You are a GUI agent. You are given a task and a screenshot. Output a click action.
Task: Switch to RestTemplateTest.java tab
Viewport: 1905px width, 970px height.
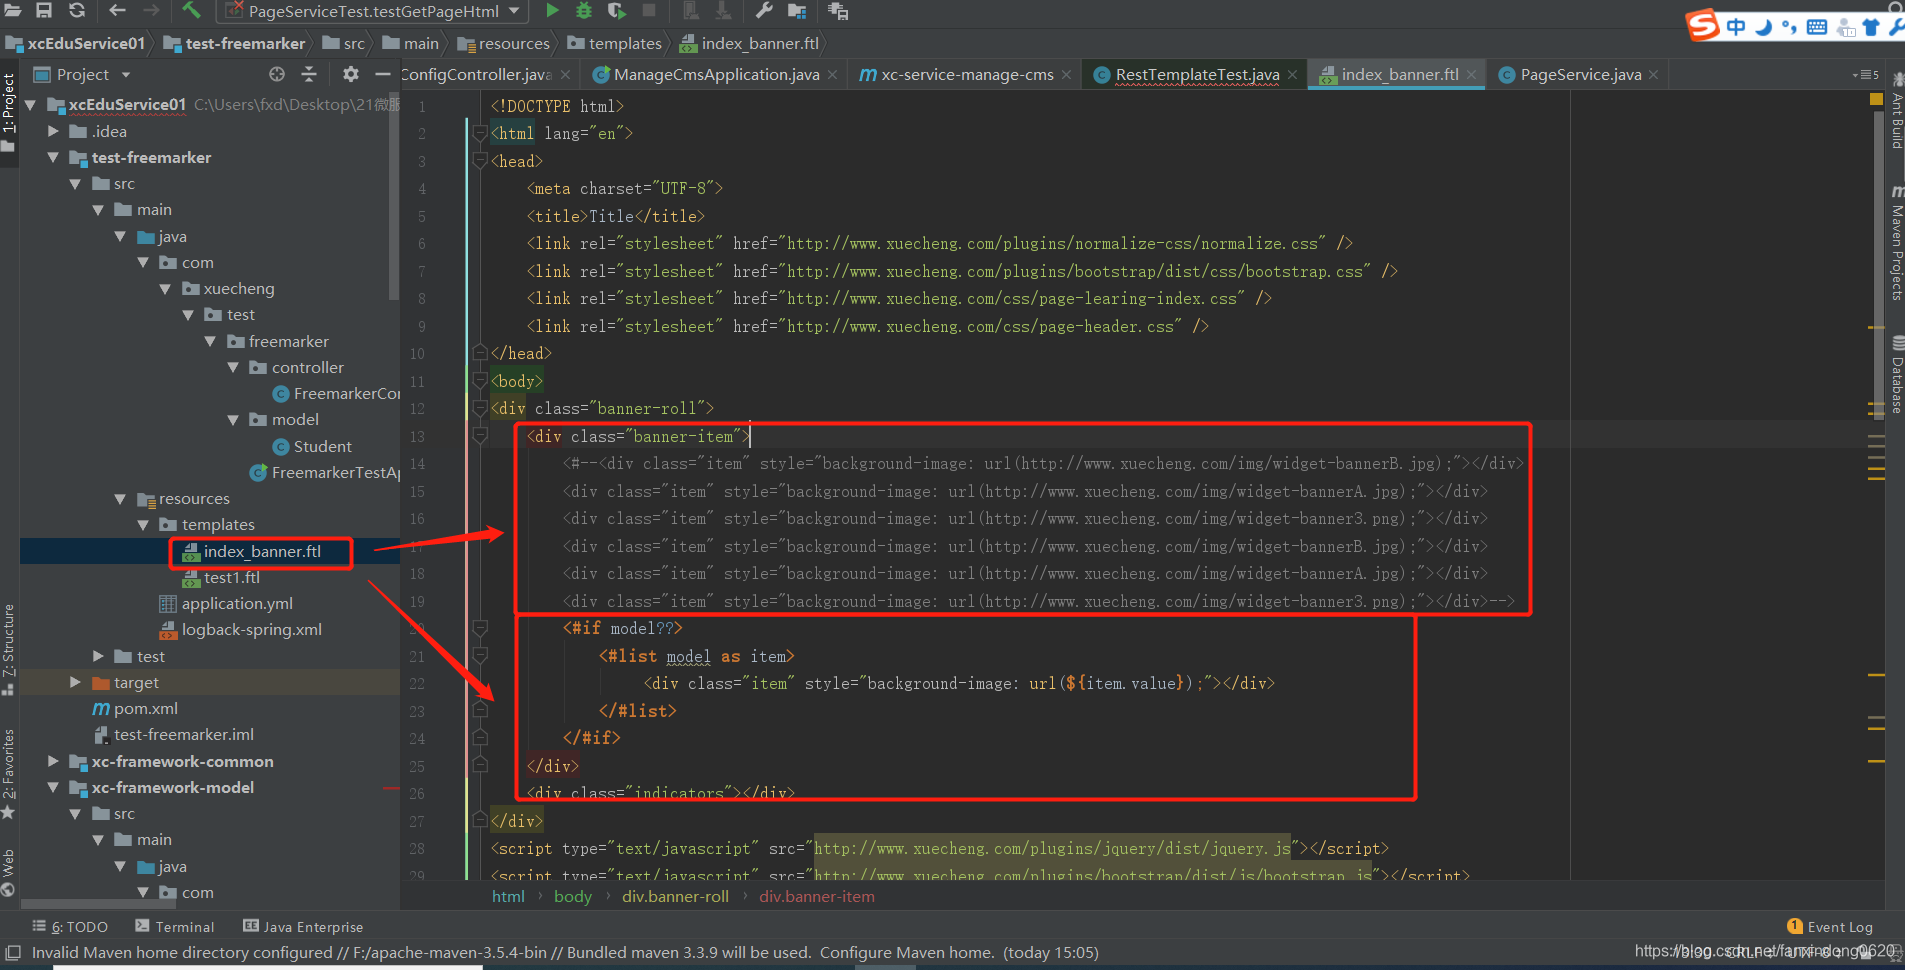point(1196,74)
